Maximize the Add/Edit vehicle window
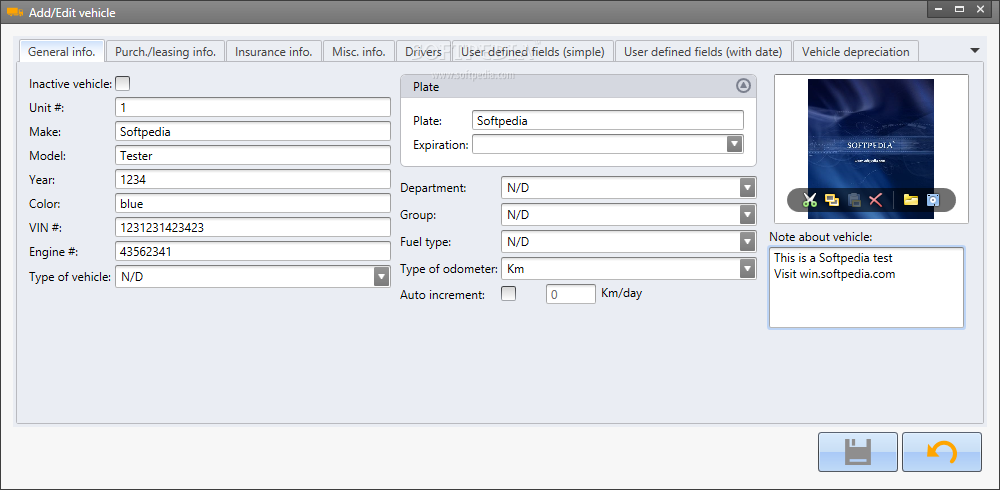Viewport: 1000px width, 490px height. [959, 8]
